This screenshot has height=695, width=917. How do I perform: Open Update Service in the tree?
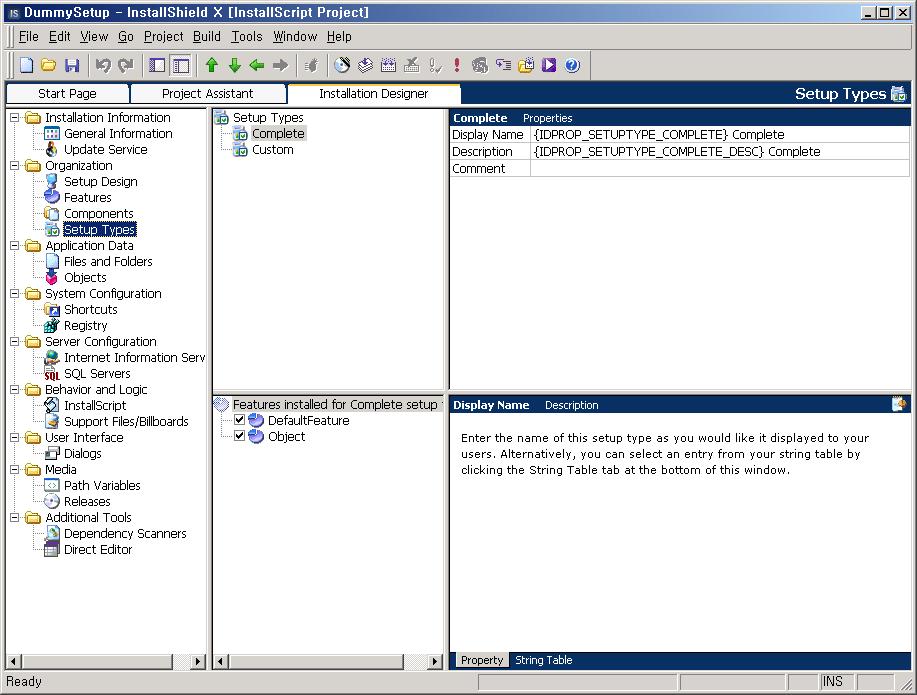coord(105,150)
